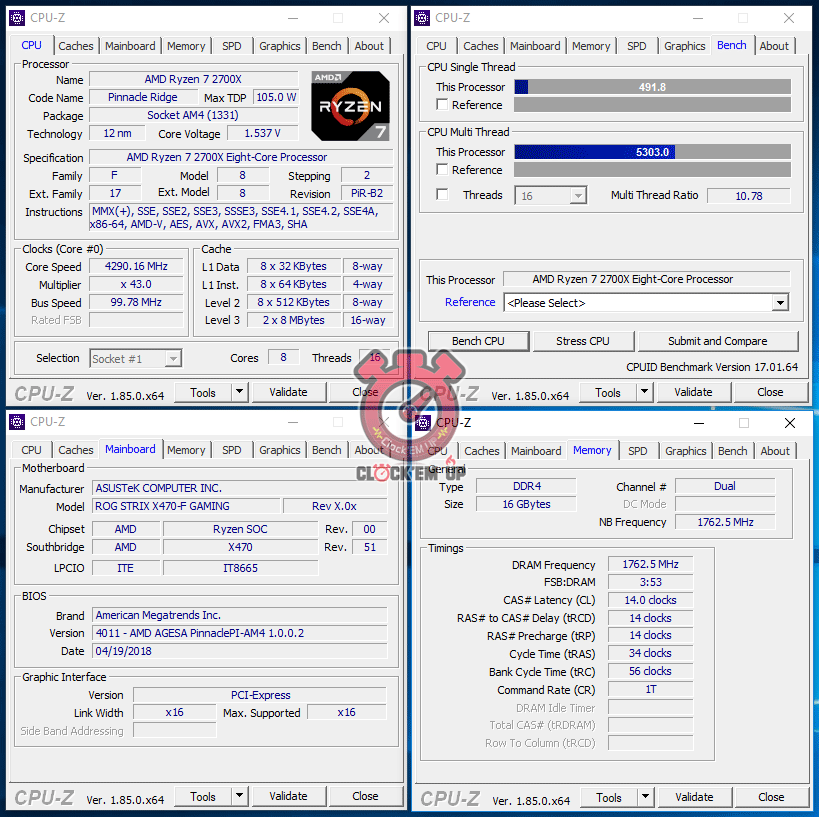Switch to Caches tab in CPU window
The width and height of the screenshot is (819, 817).
pyautogui.click(x=75, y=46)
